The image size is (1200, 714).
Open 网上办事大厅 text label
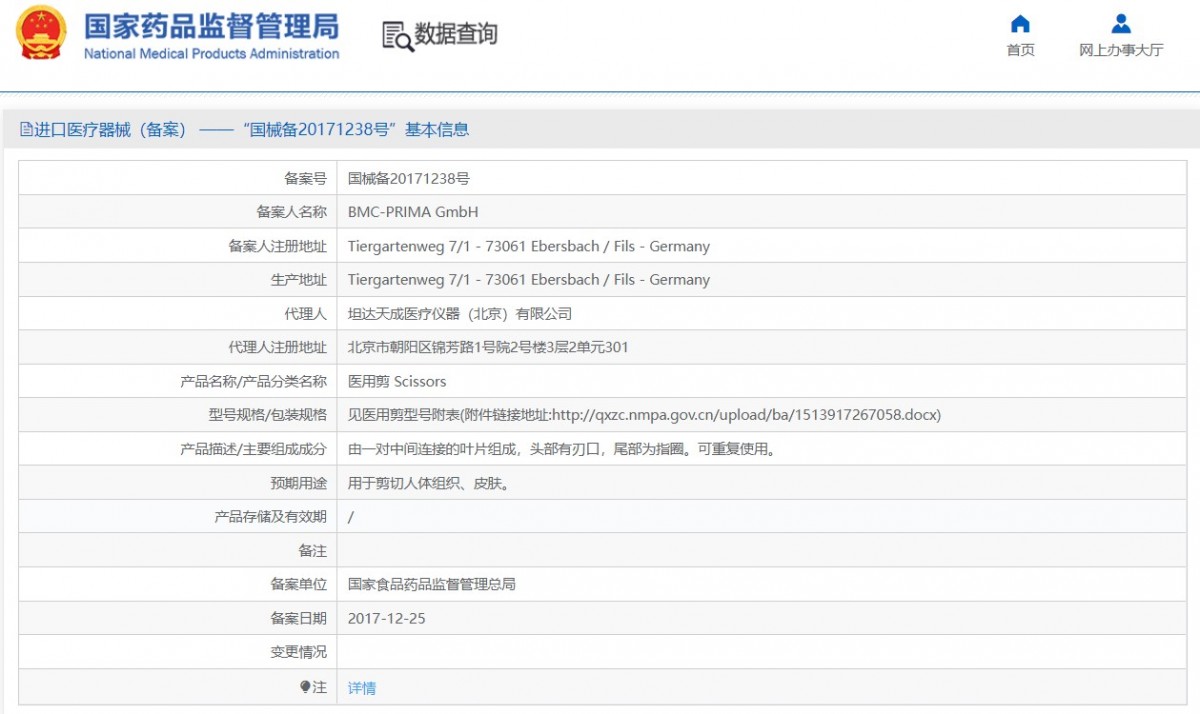coord(1121,50)
